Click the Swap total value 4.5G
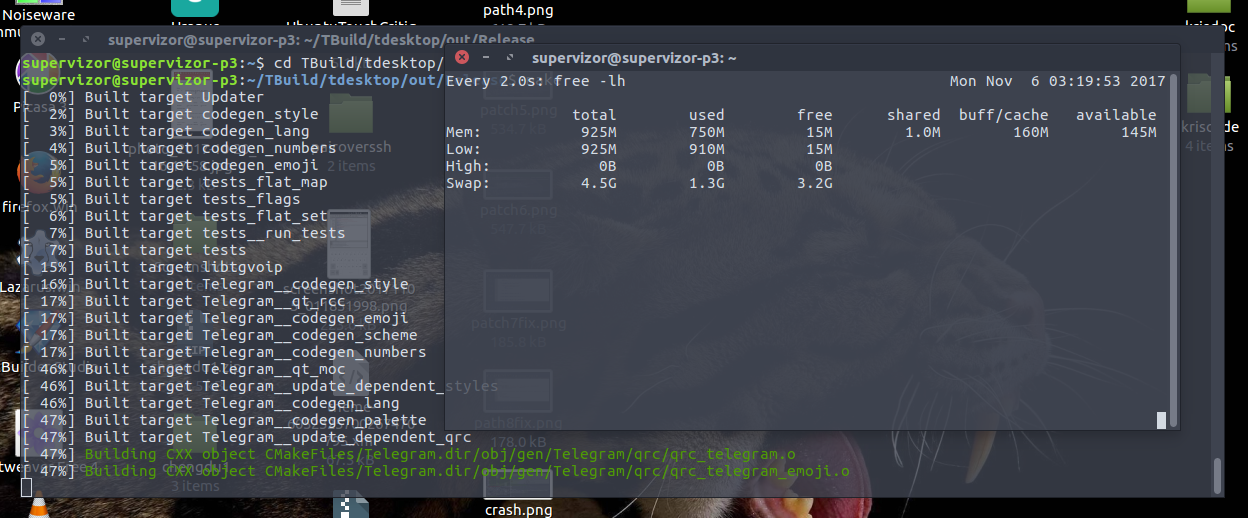Viewport: 1248px width, 518px height. tap(598, 183)
